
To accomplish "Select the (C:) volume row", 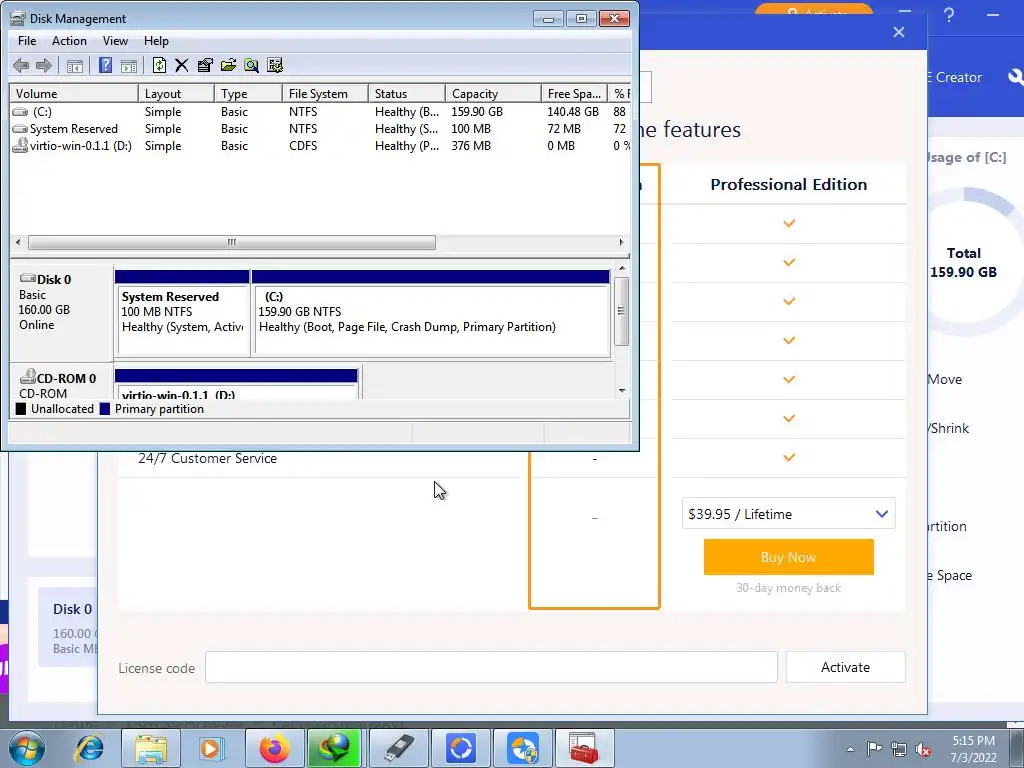I will coord(320,112).
